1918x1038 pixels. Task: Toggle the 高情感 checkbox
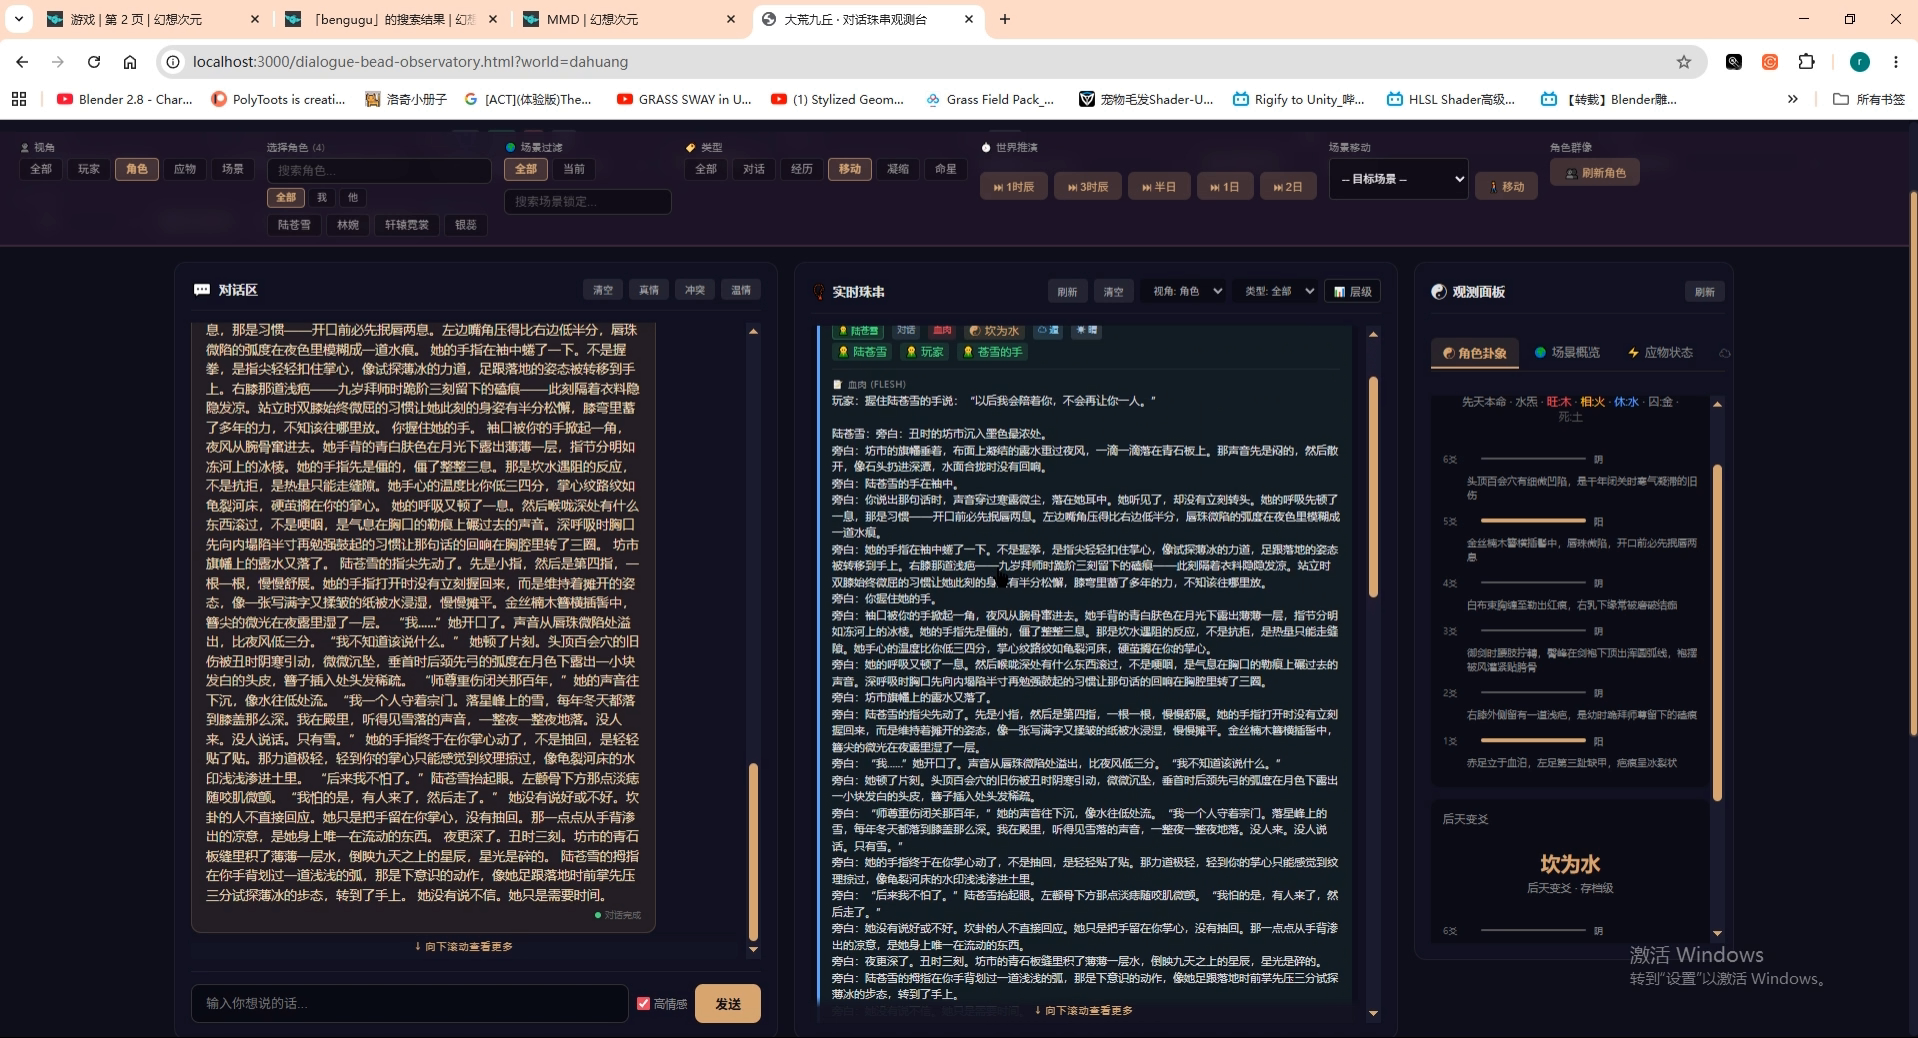[x=643, y=1003]
